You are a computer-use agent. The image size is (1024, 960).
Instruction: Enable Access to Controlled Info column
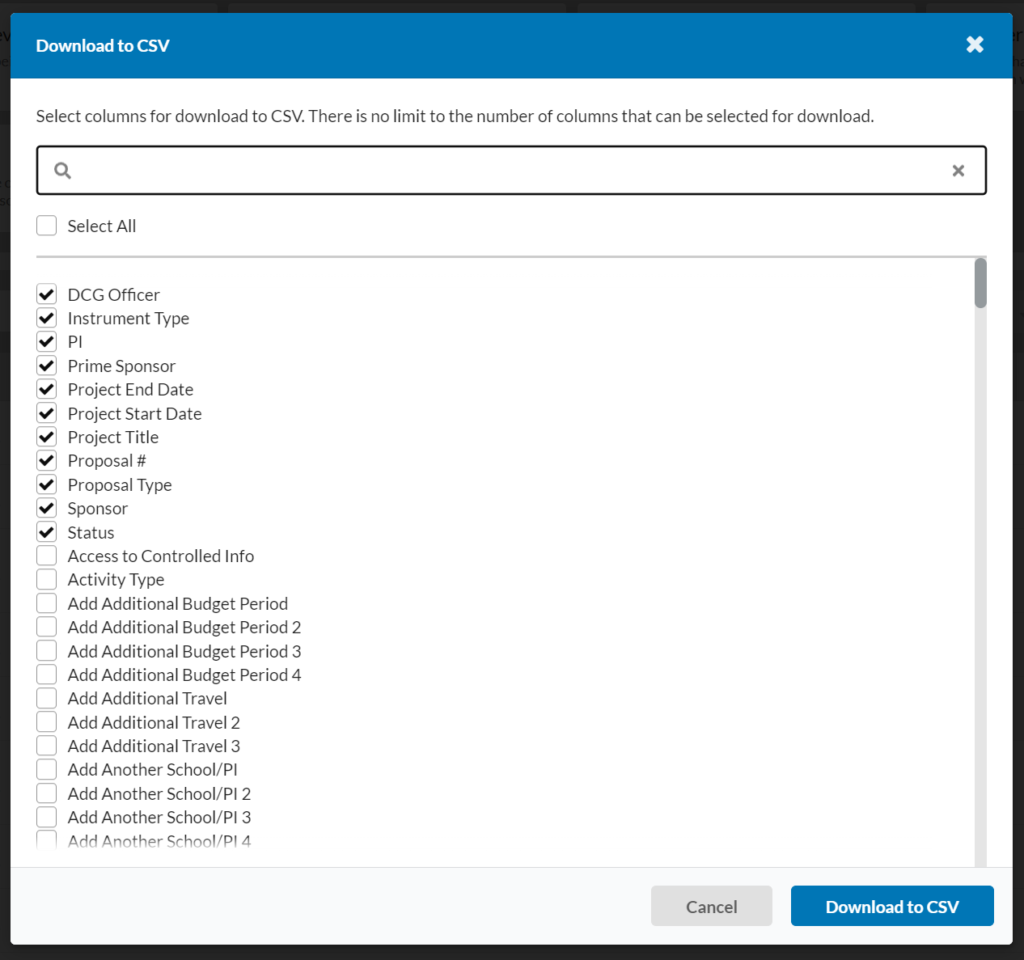(47, 556)
